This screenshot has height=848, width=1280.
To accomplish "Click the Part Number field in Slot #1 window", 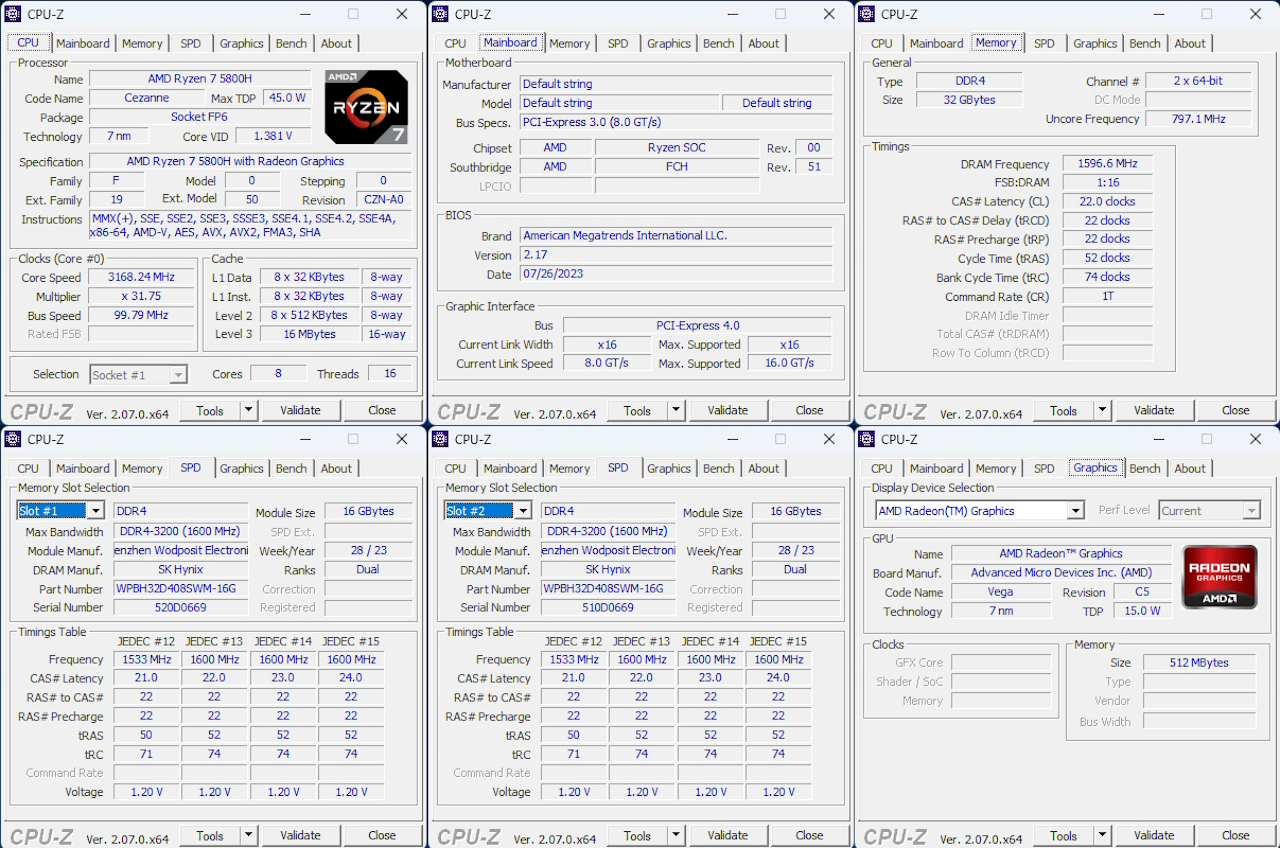I will coord(180,589).
